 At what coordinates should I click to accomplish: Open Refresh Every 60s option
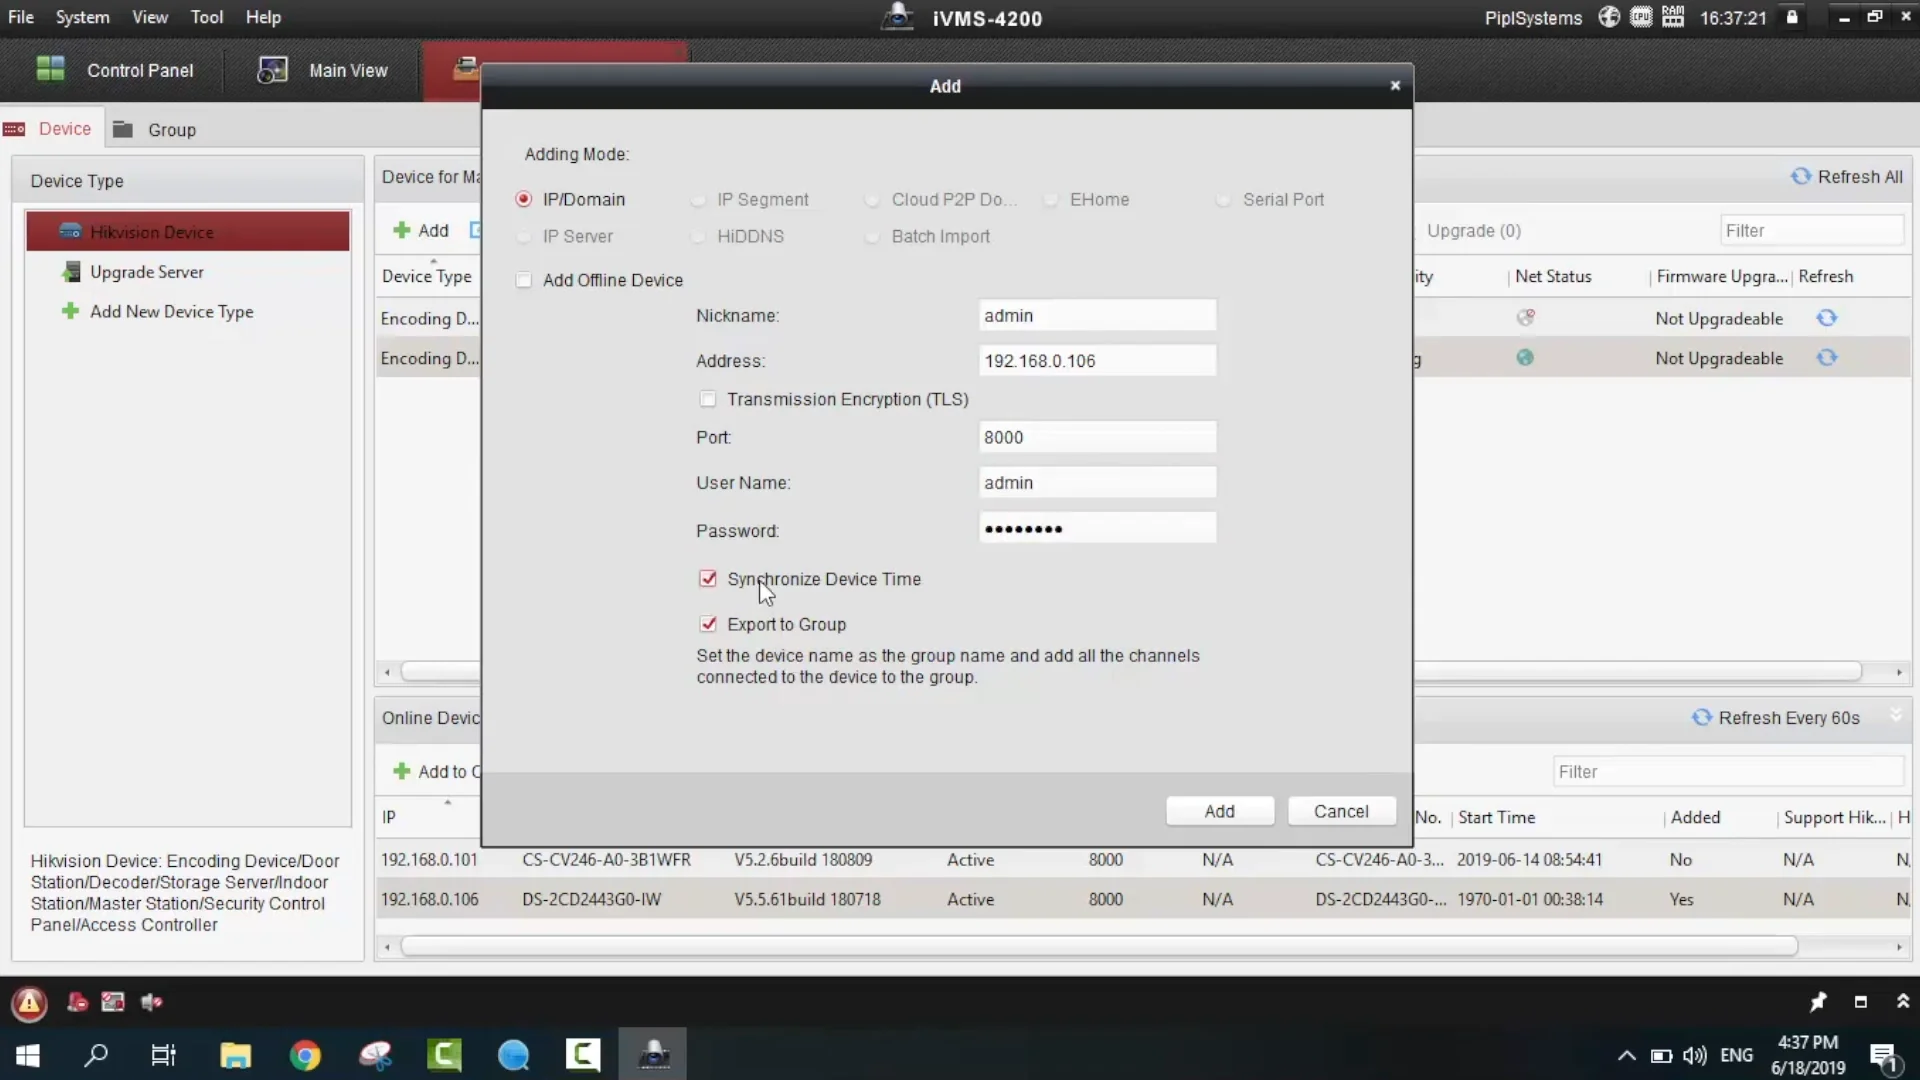pyautogui.click(x=1776, y=718)
